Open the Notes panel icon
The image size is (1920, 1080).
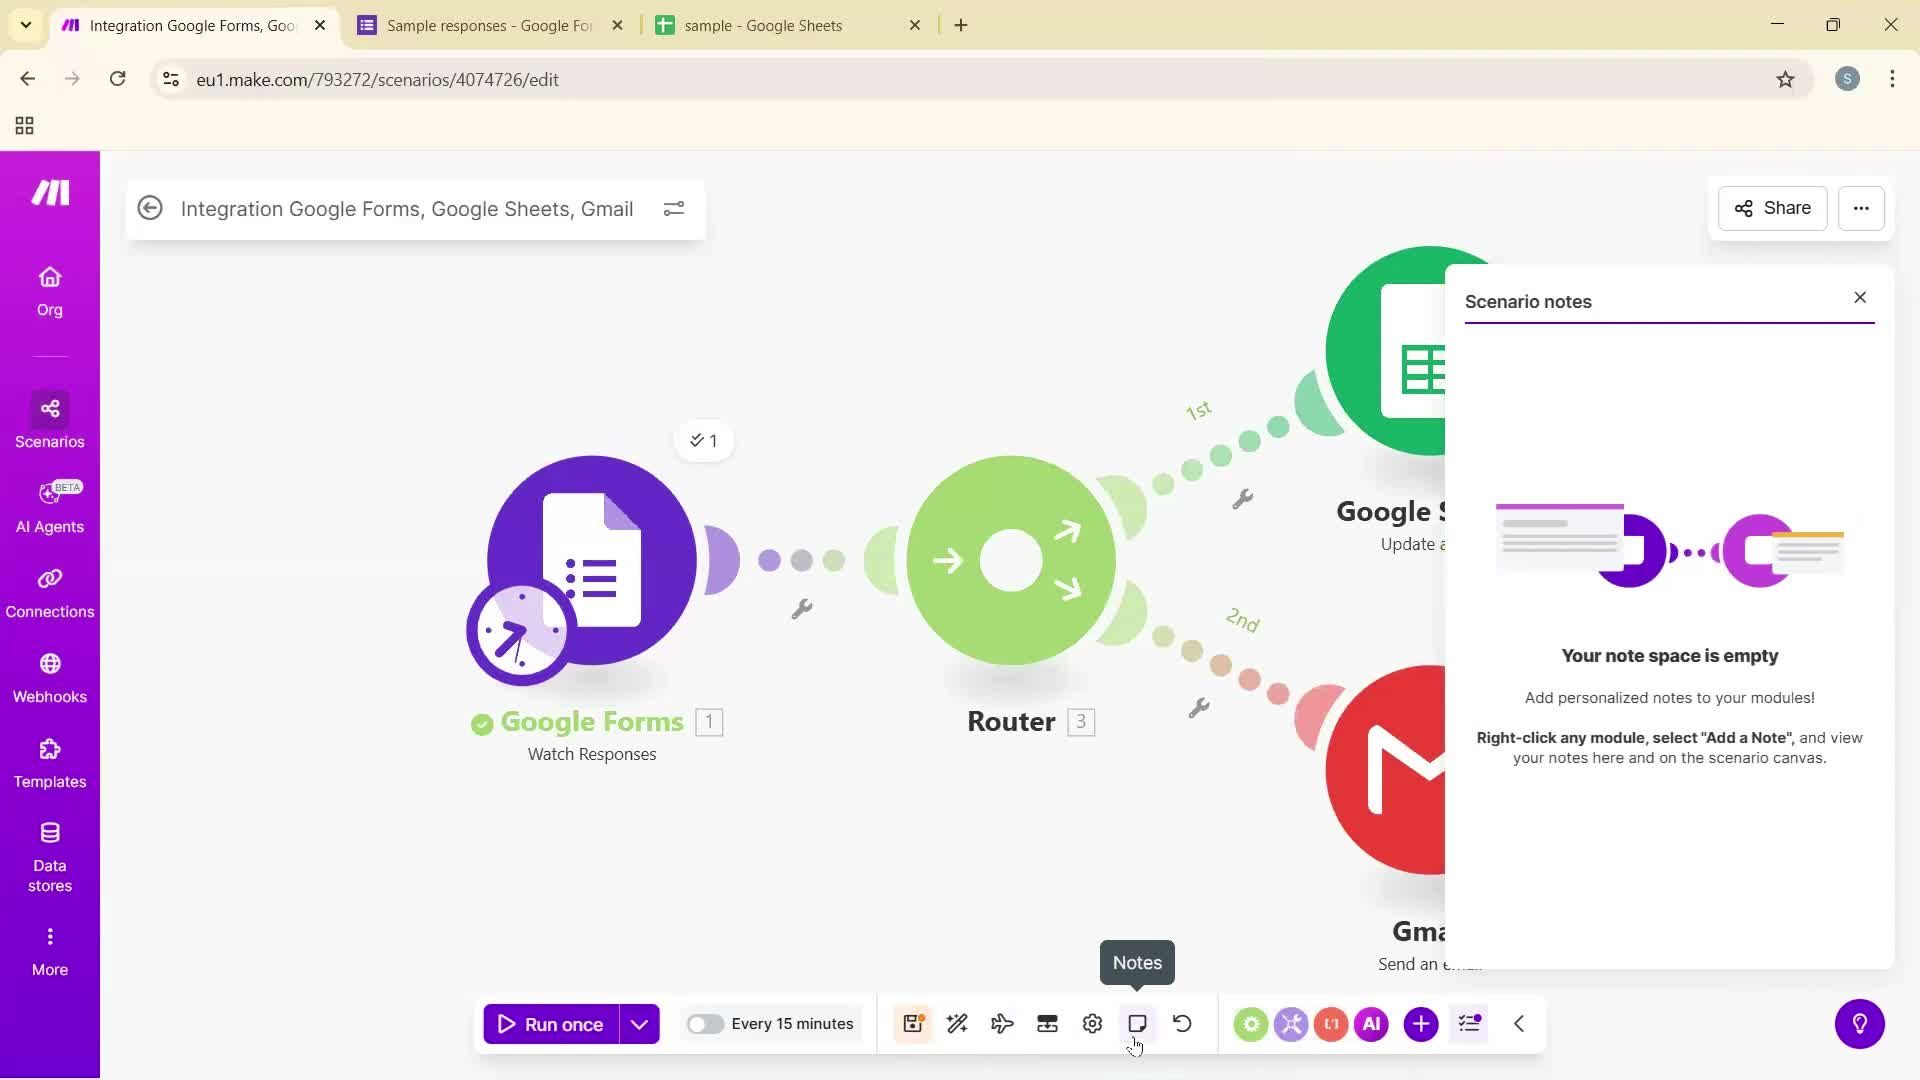click(x=1137, y=1023)
